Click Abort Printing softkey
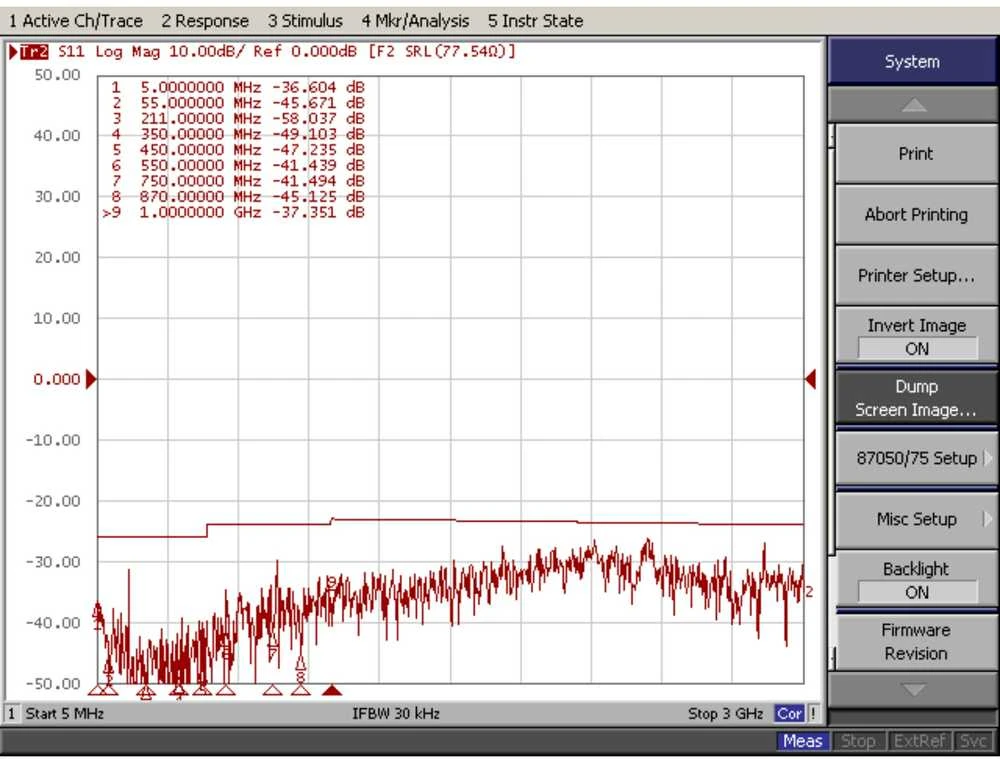Screen dimensions: 1000x759 (916, 215)
